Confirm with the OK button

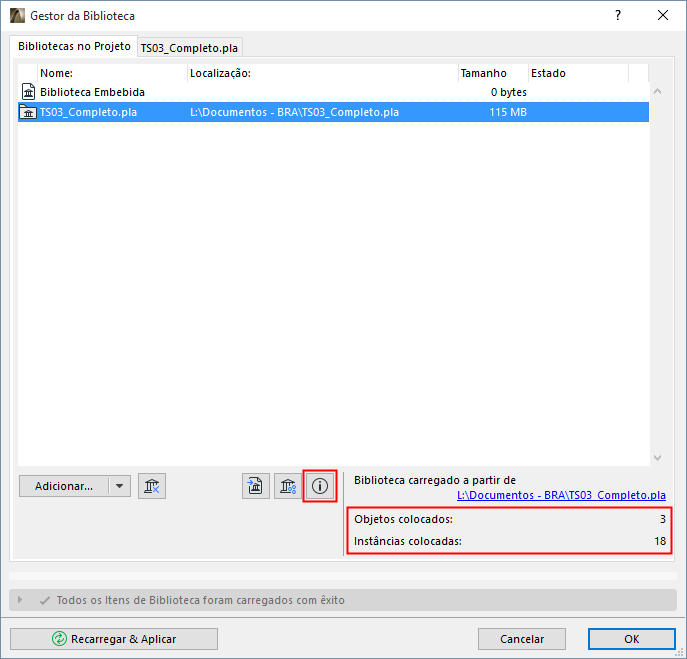[631, 639]
